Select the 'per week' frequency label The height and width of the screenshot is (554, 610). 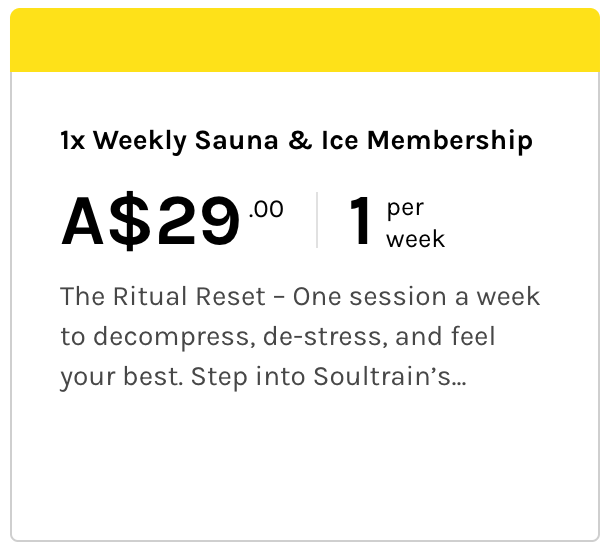point(415,223)
